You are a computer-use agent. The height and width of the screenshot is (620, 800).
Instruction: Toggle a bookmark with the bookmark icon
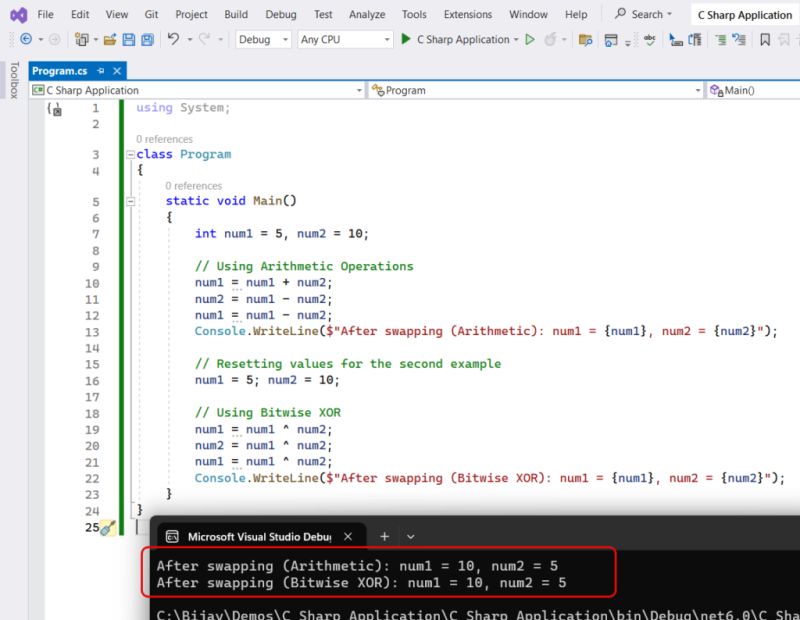pos(765,39)
